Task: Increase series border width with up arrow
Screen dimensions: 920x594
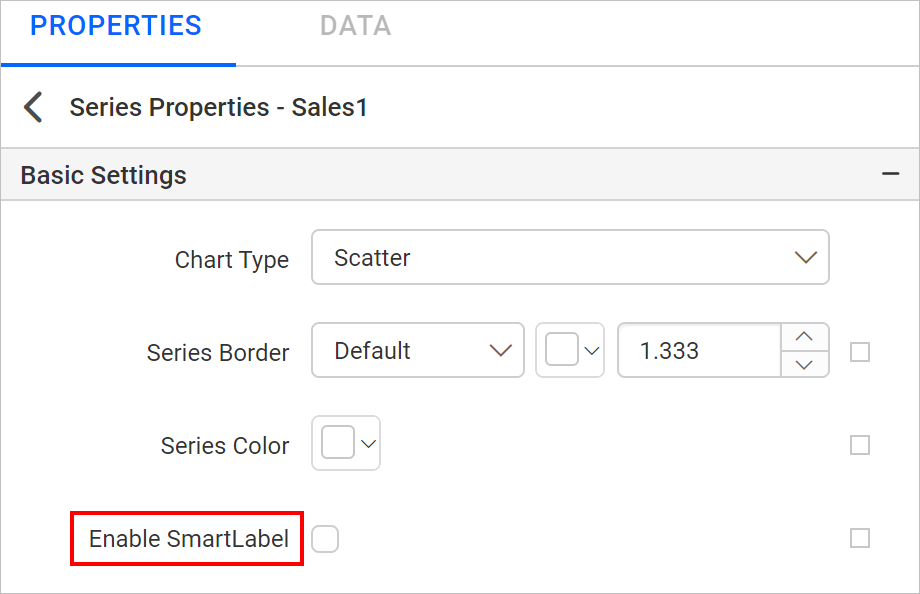Action: [x=804, y=337]
